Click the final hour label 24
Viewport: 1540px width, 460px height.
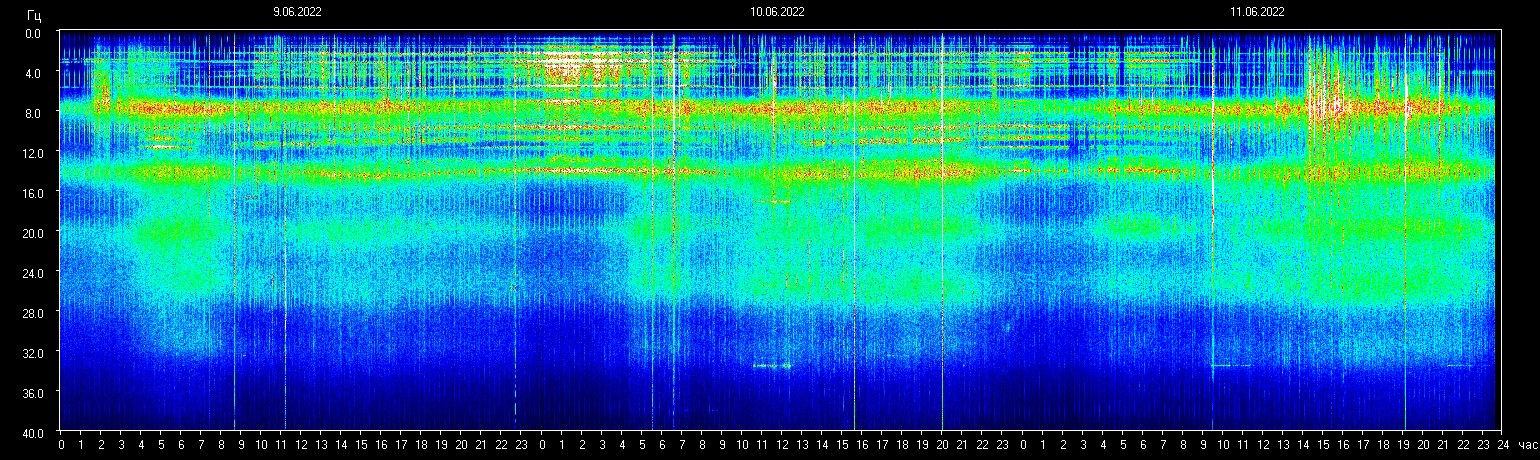pos(1502,444)
